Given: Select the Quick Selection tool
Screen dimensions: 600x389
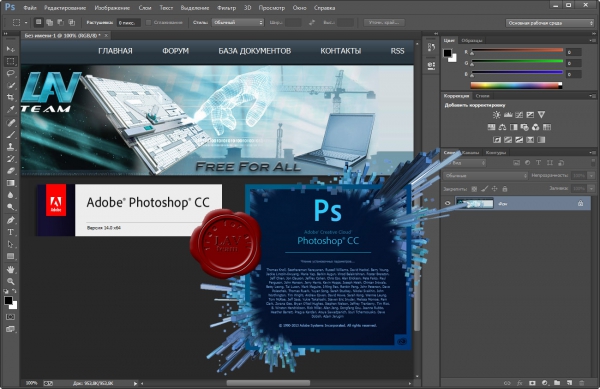Looking at the screenshot, I should click(x=10, y=85).
